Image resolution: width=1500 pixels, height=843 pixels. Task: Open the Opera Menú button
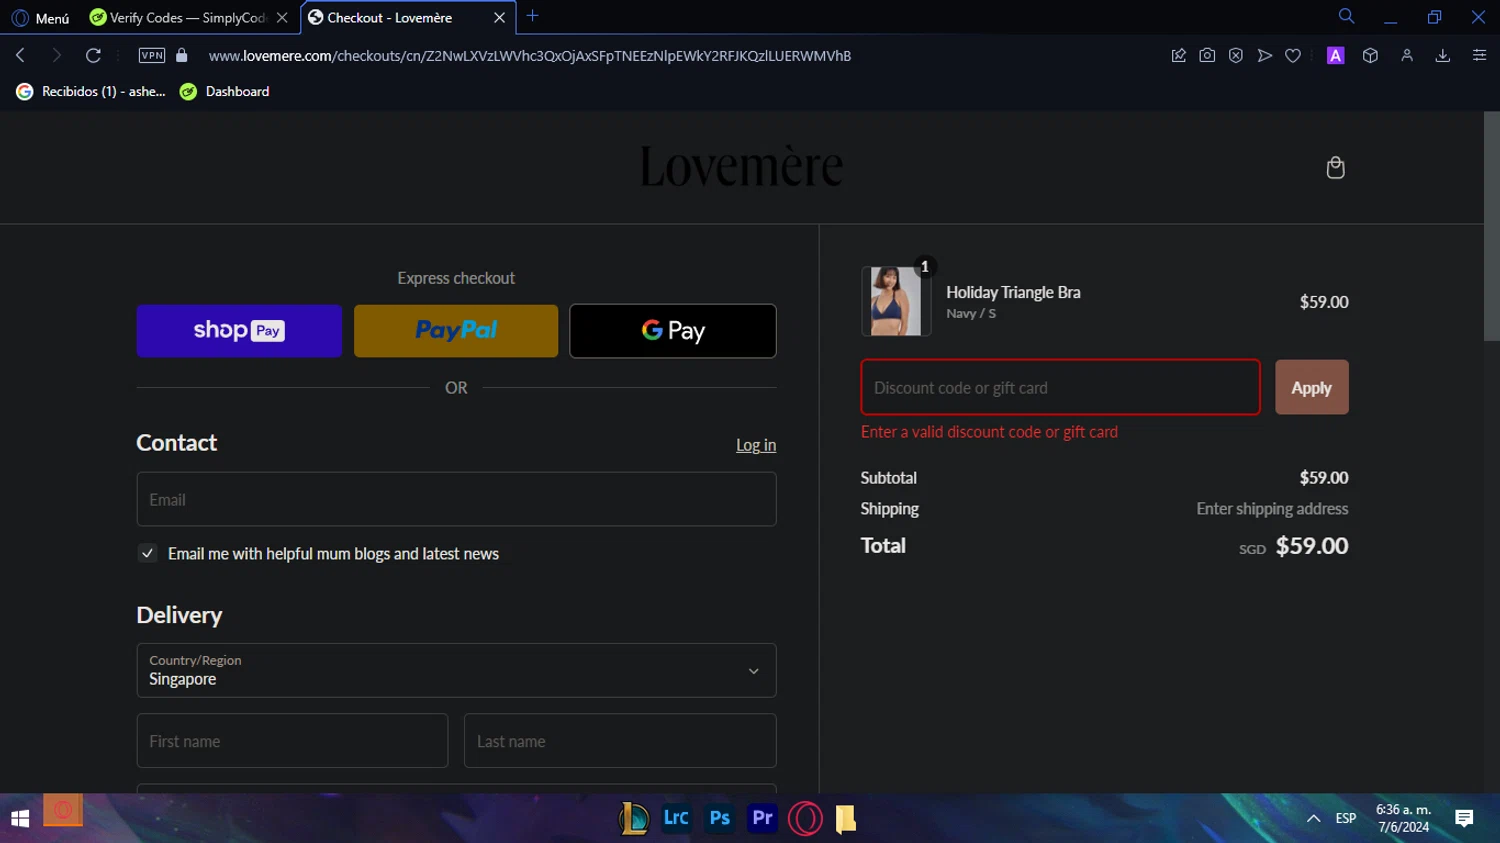click(x=41, y=17)
